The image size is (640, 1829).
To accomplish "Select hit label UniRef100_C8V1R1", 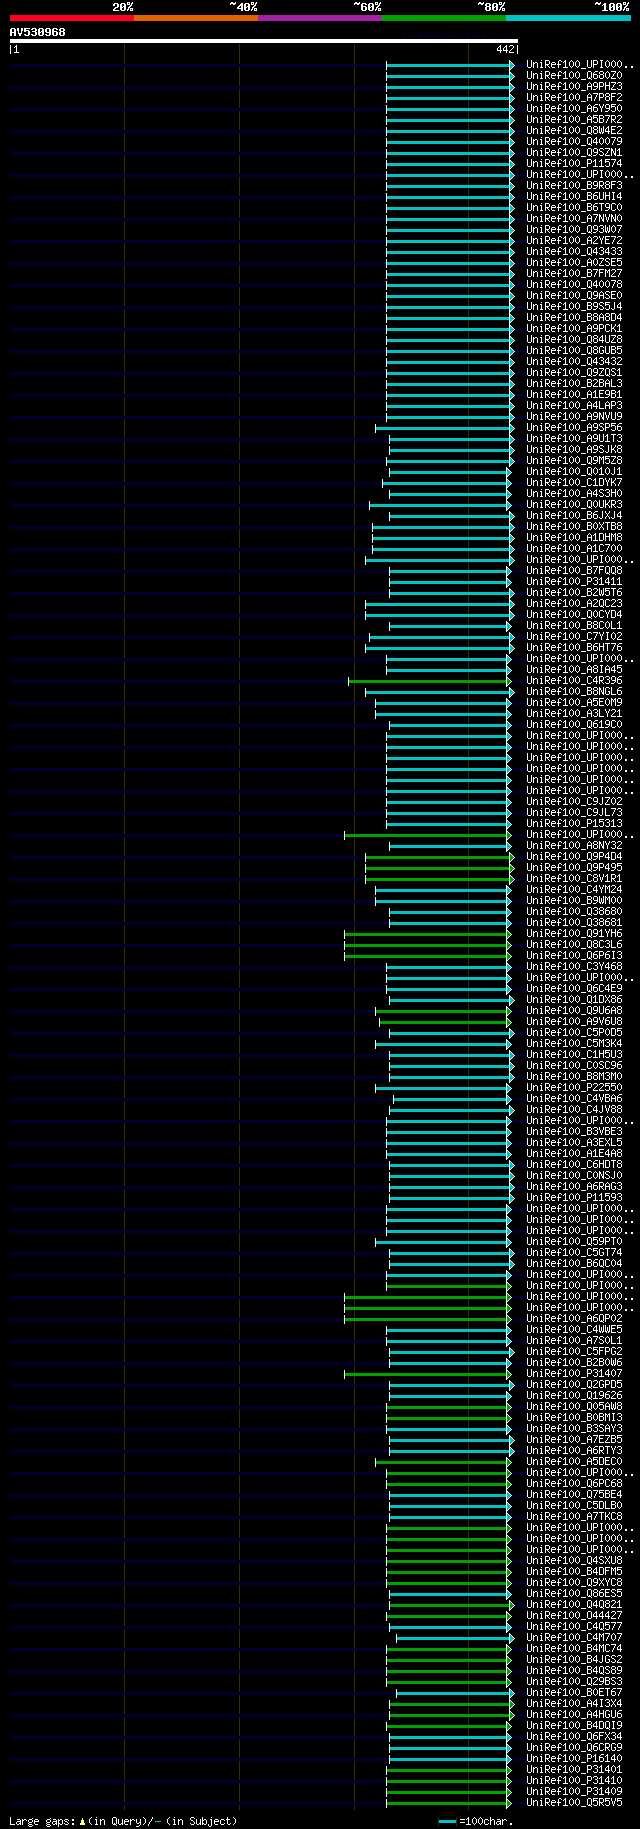I will (574, 879).
